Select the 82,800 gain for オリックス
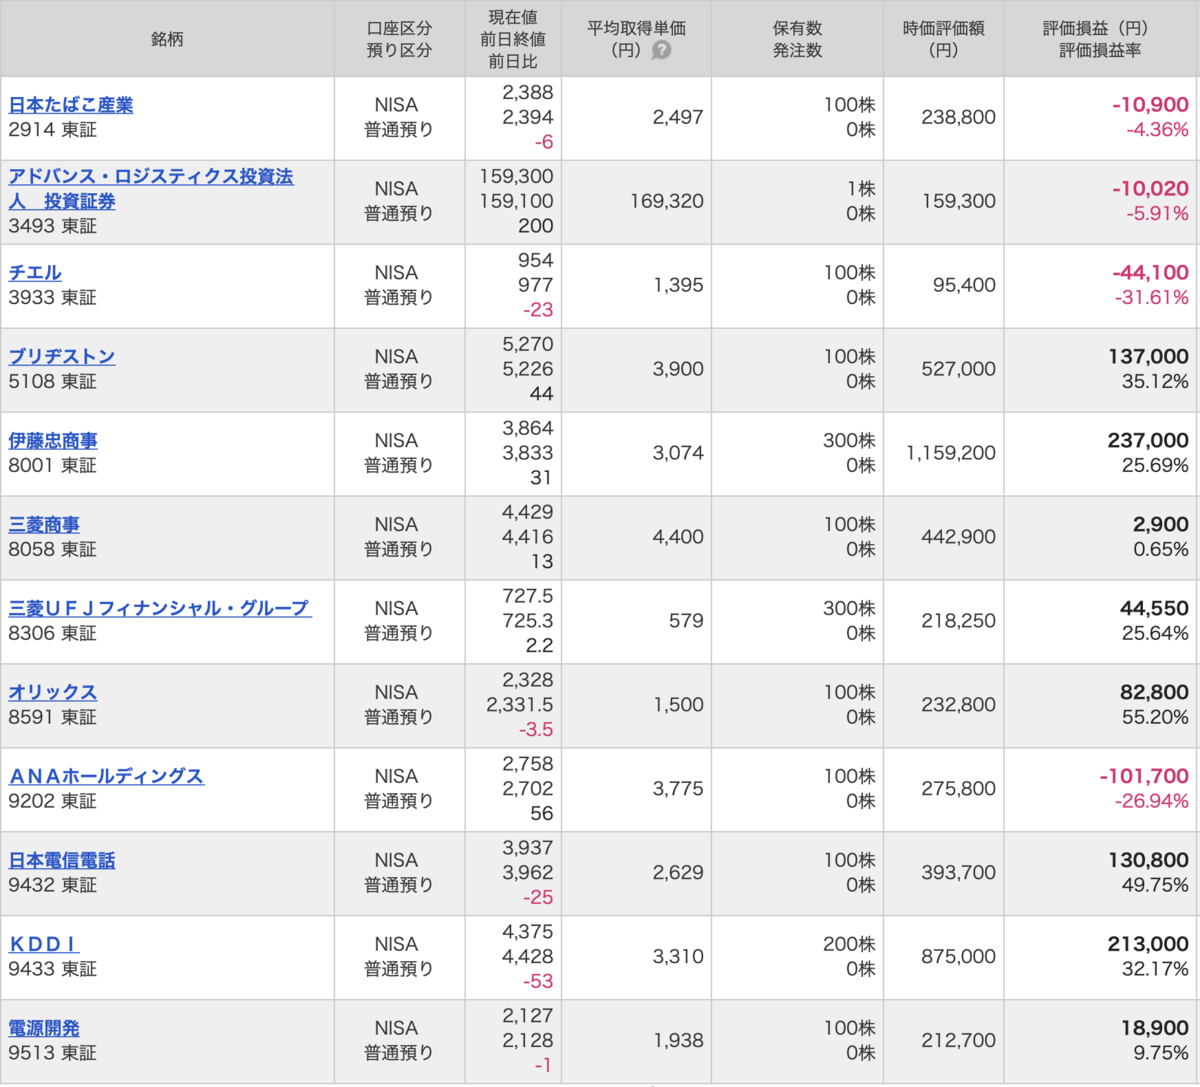 (1155, 693)
